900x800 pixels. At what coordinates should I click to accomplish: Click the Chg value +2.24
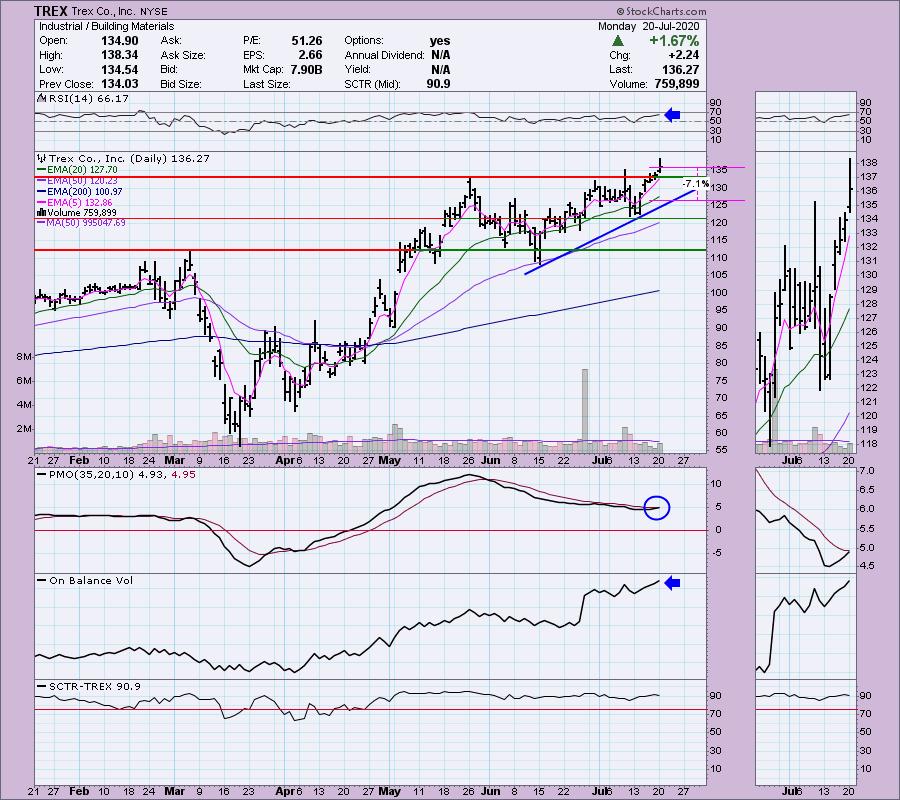tap(684, 55)
